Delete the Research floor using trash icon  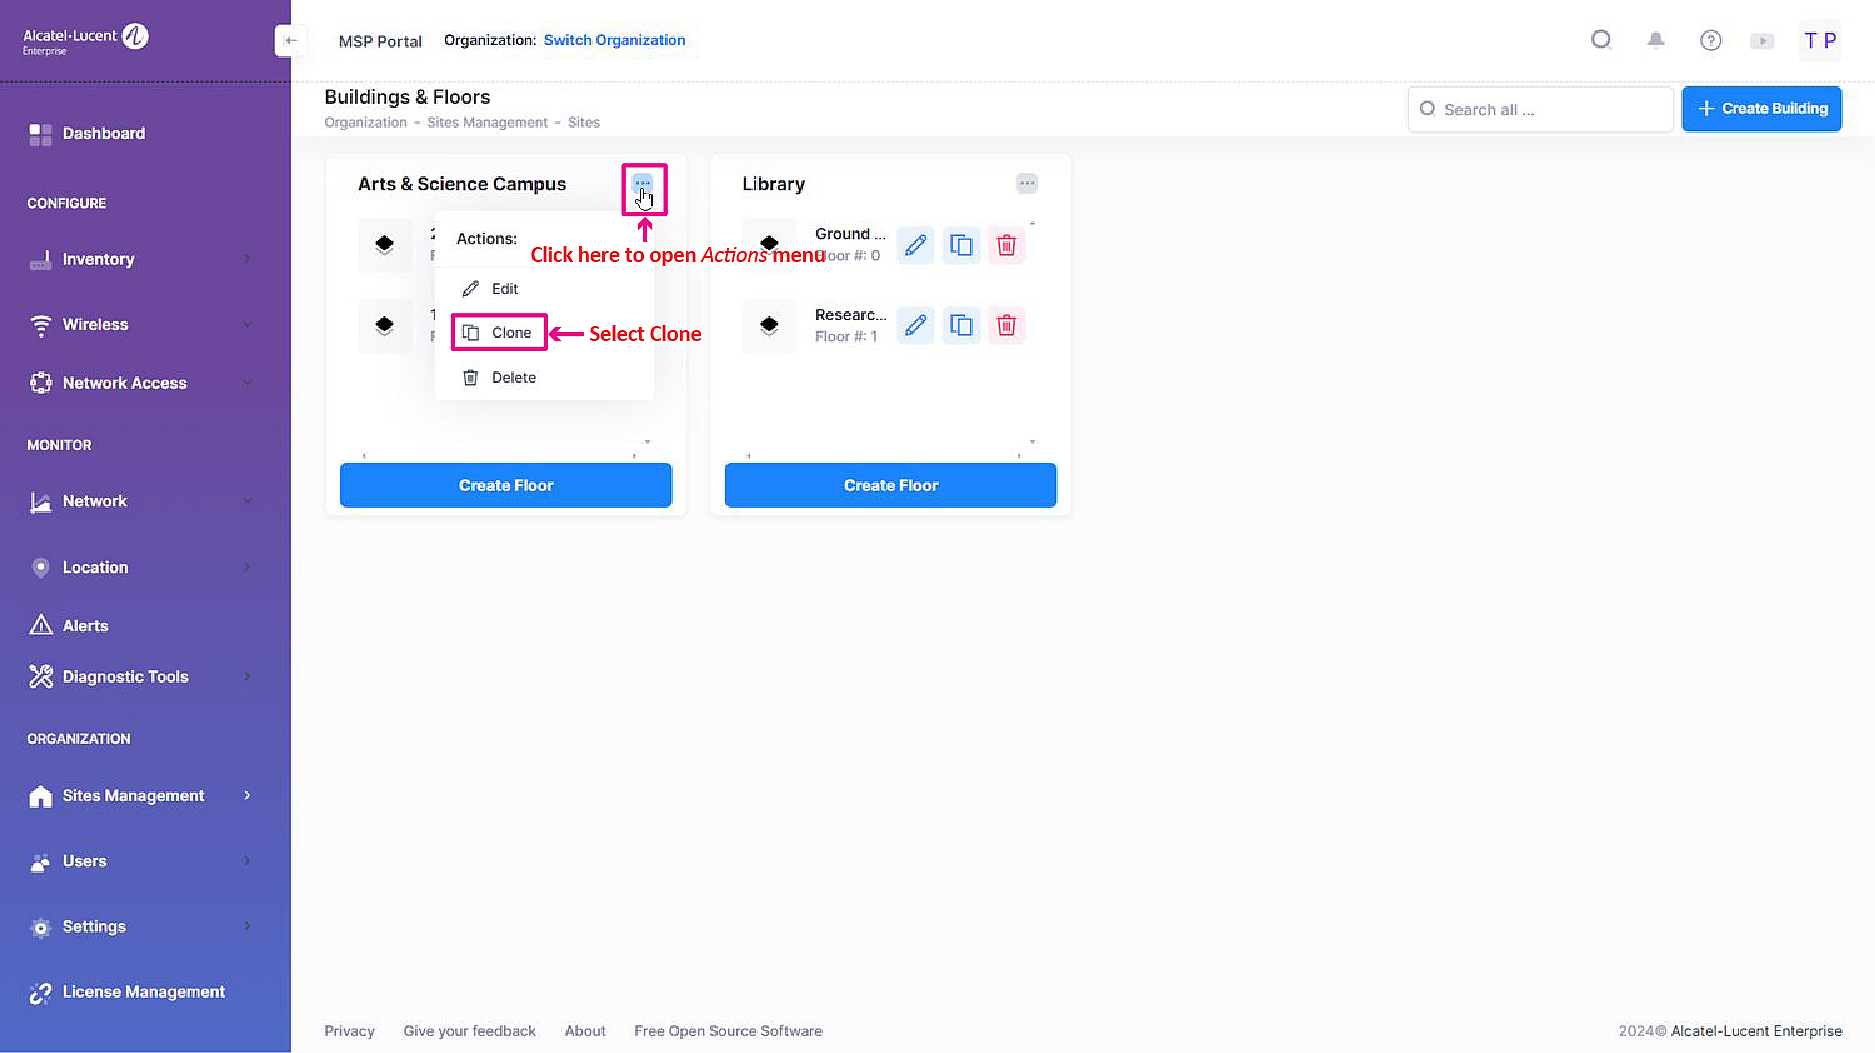pos(1006,325)
